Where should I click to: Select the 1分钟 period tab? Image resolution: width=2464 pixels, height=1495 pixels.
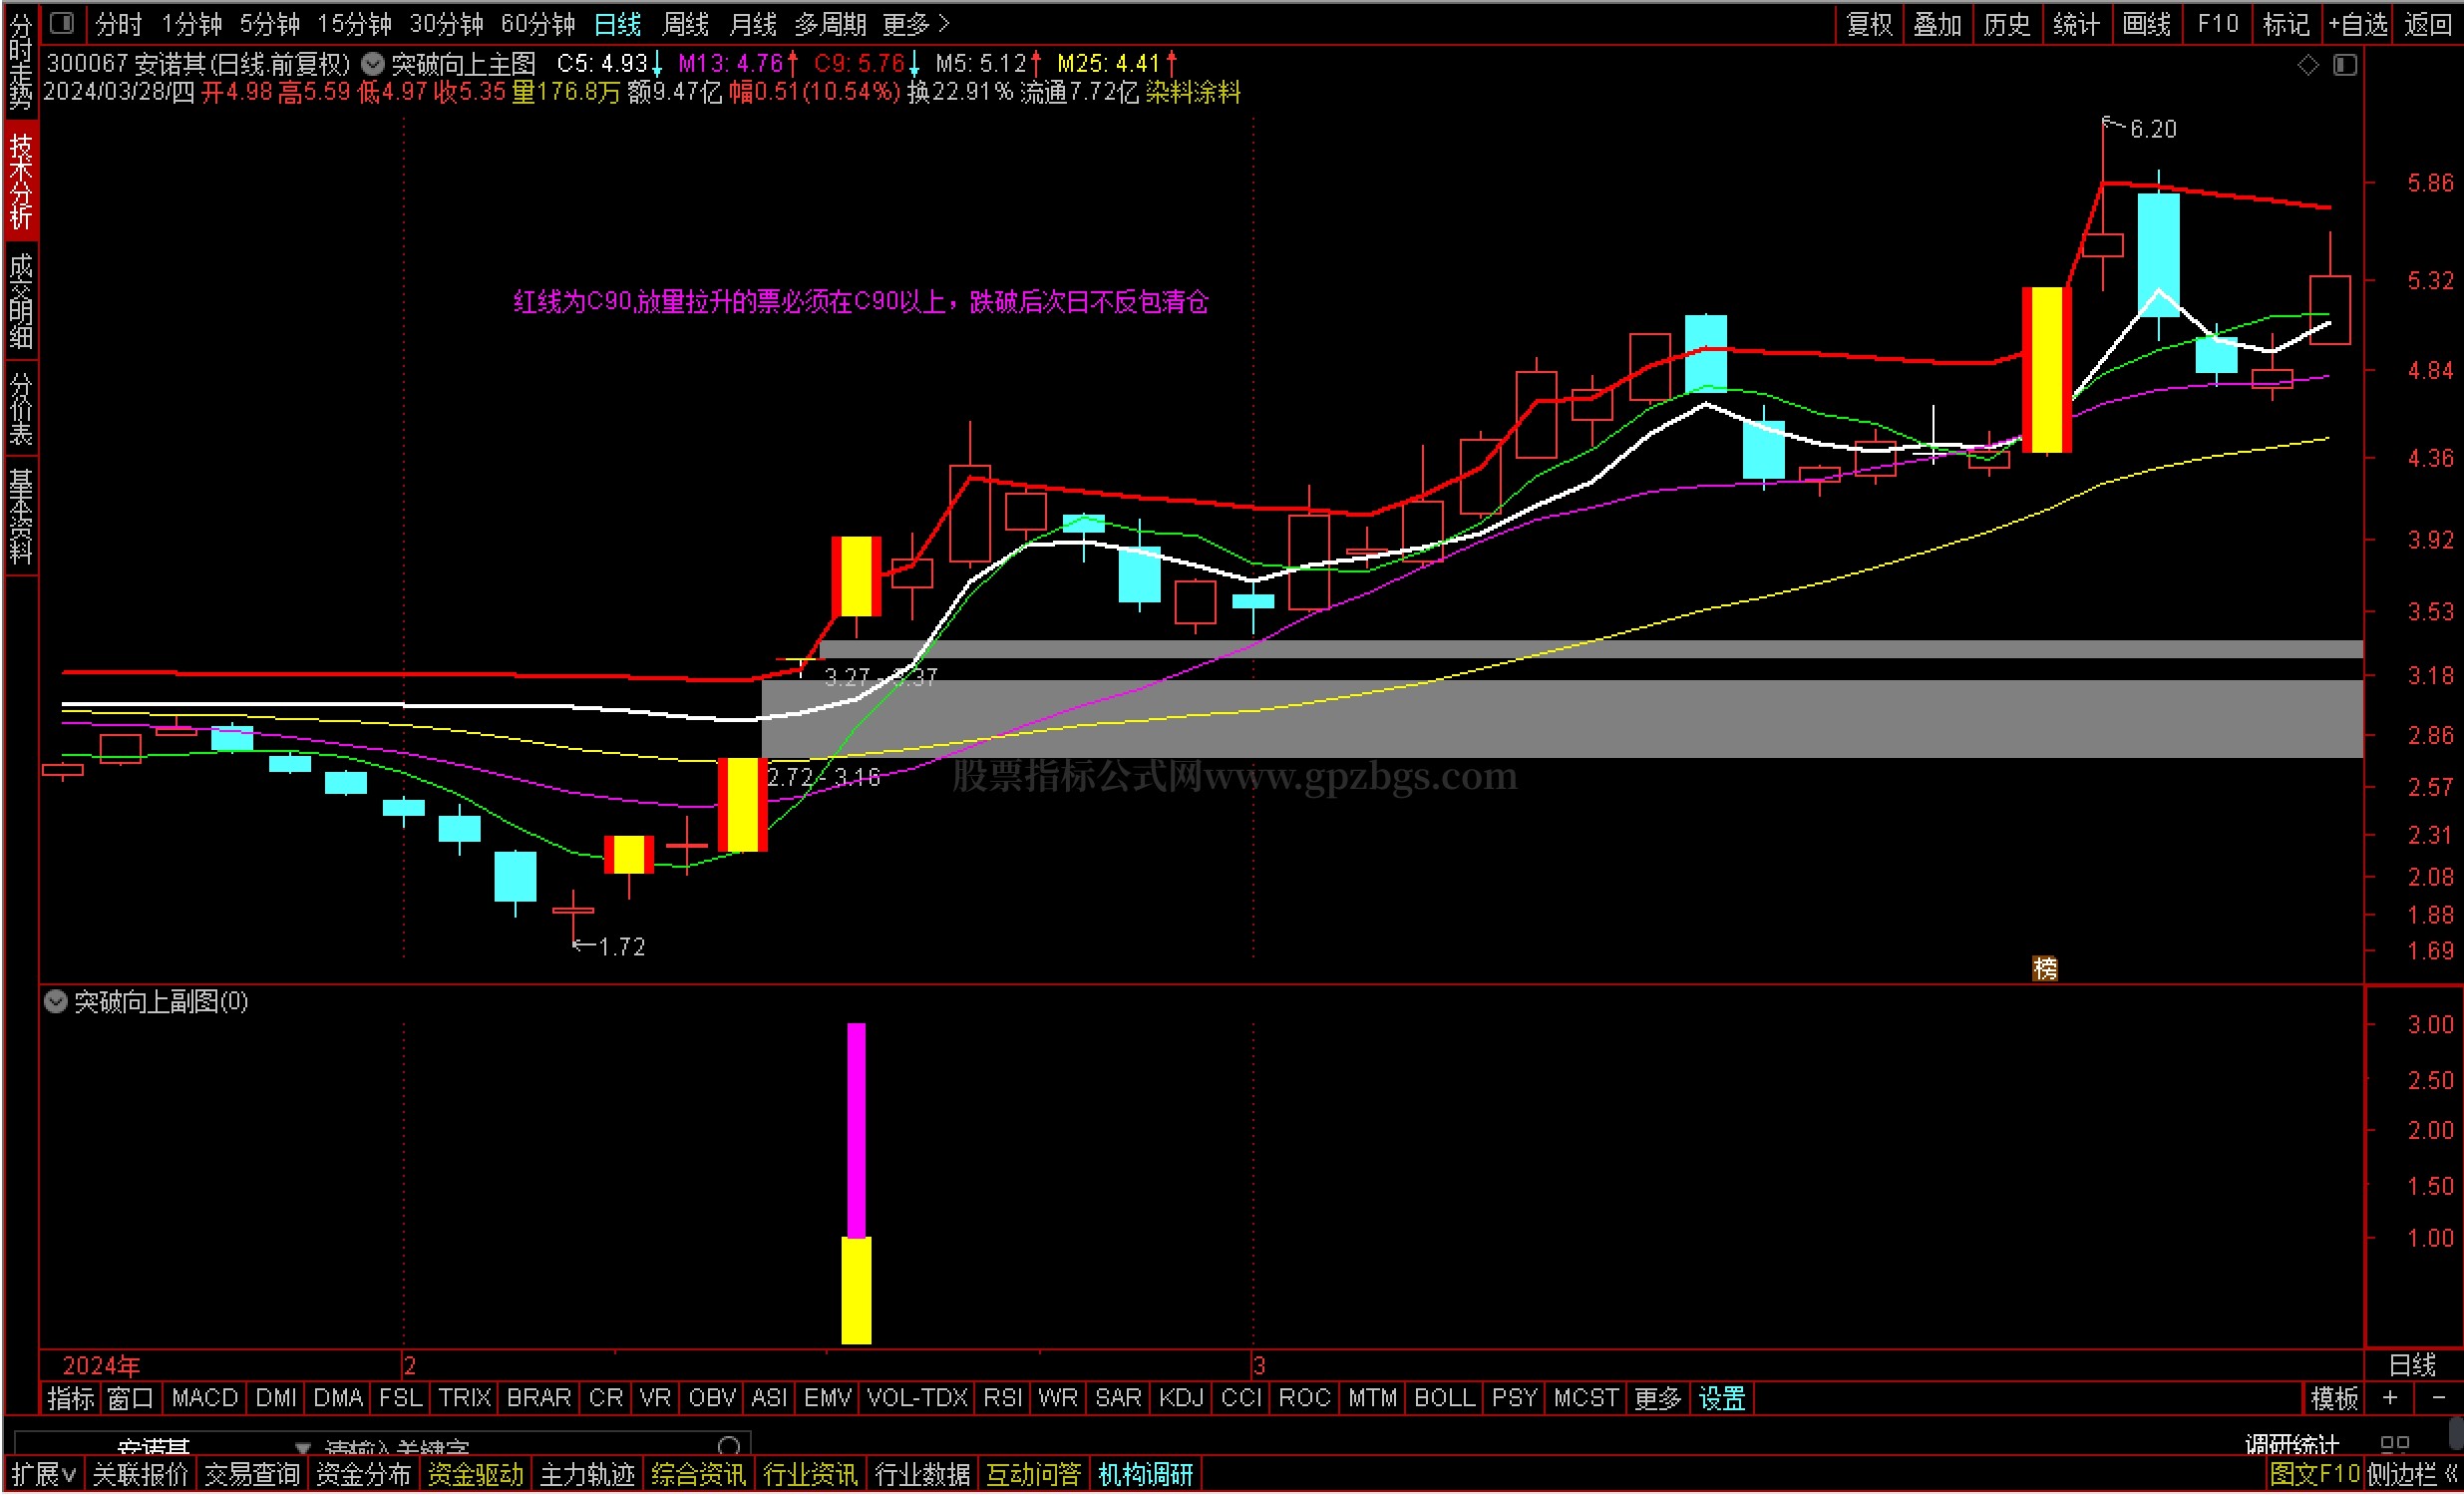(x=192, y=24)
